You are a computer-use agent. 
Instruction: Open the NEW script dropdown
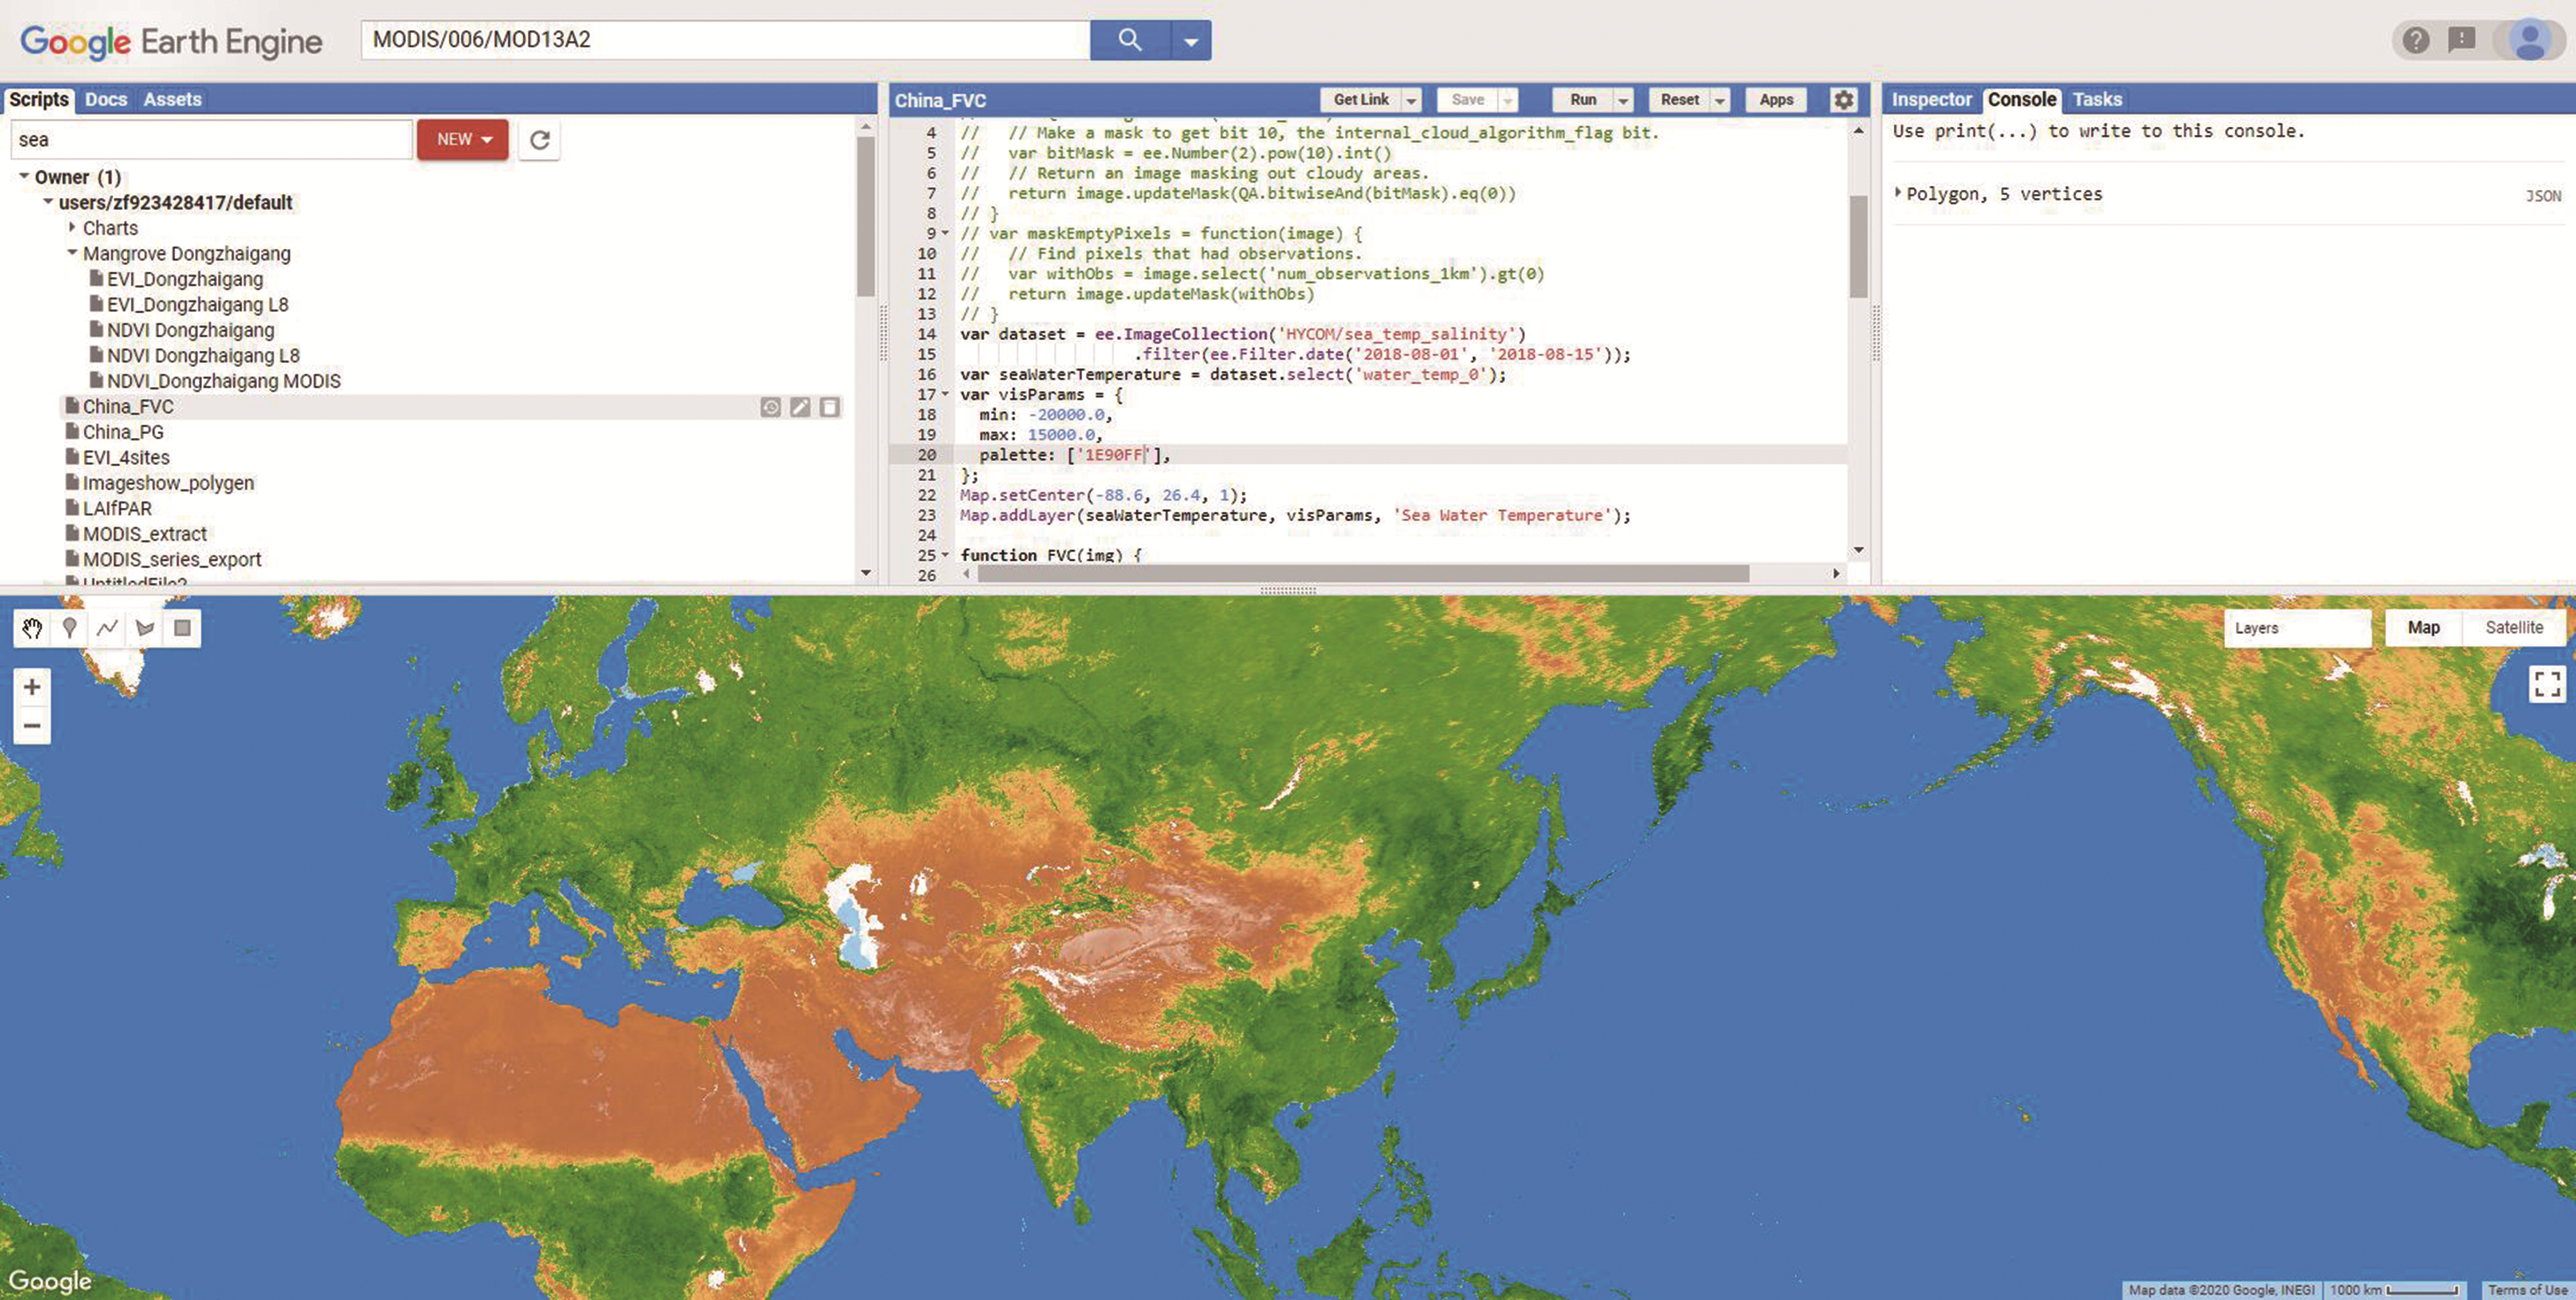coord(463,140)
